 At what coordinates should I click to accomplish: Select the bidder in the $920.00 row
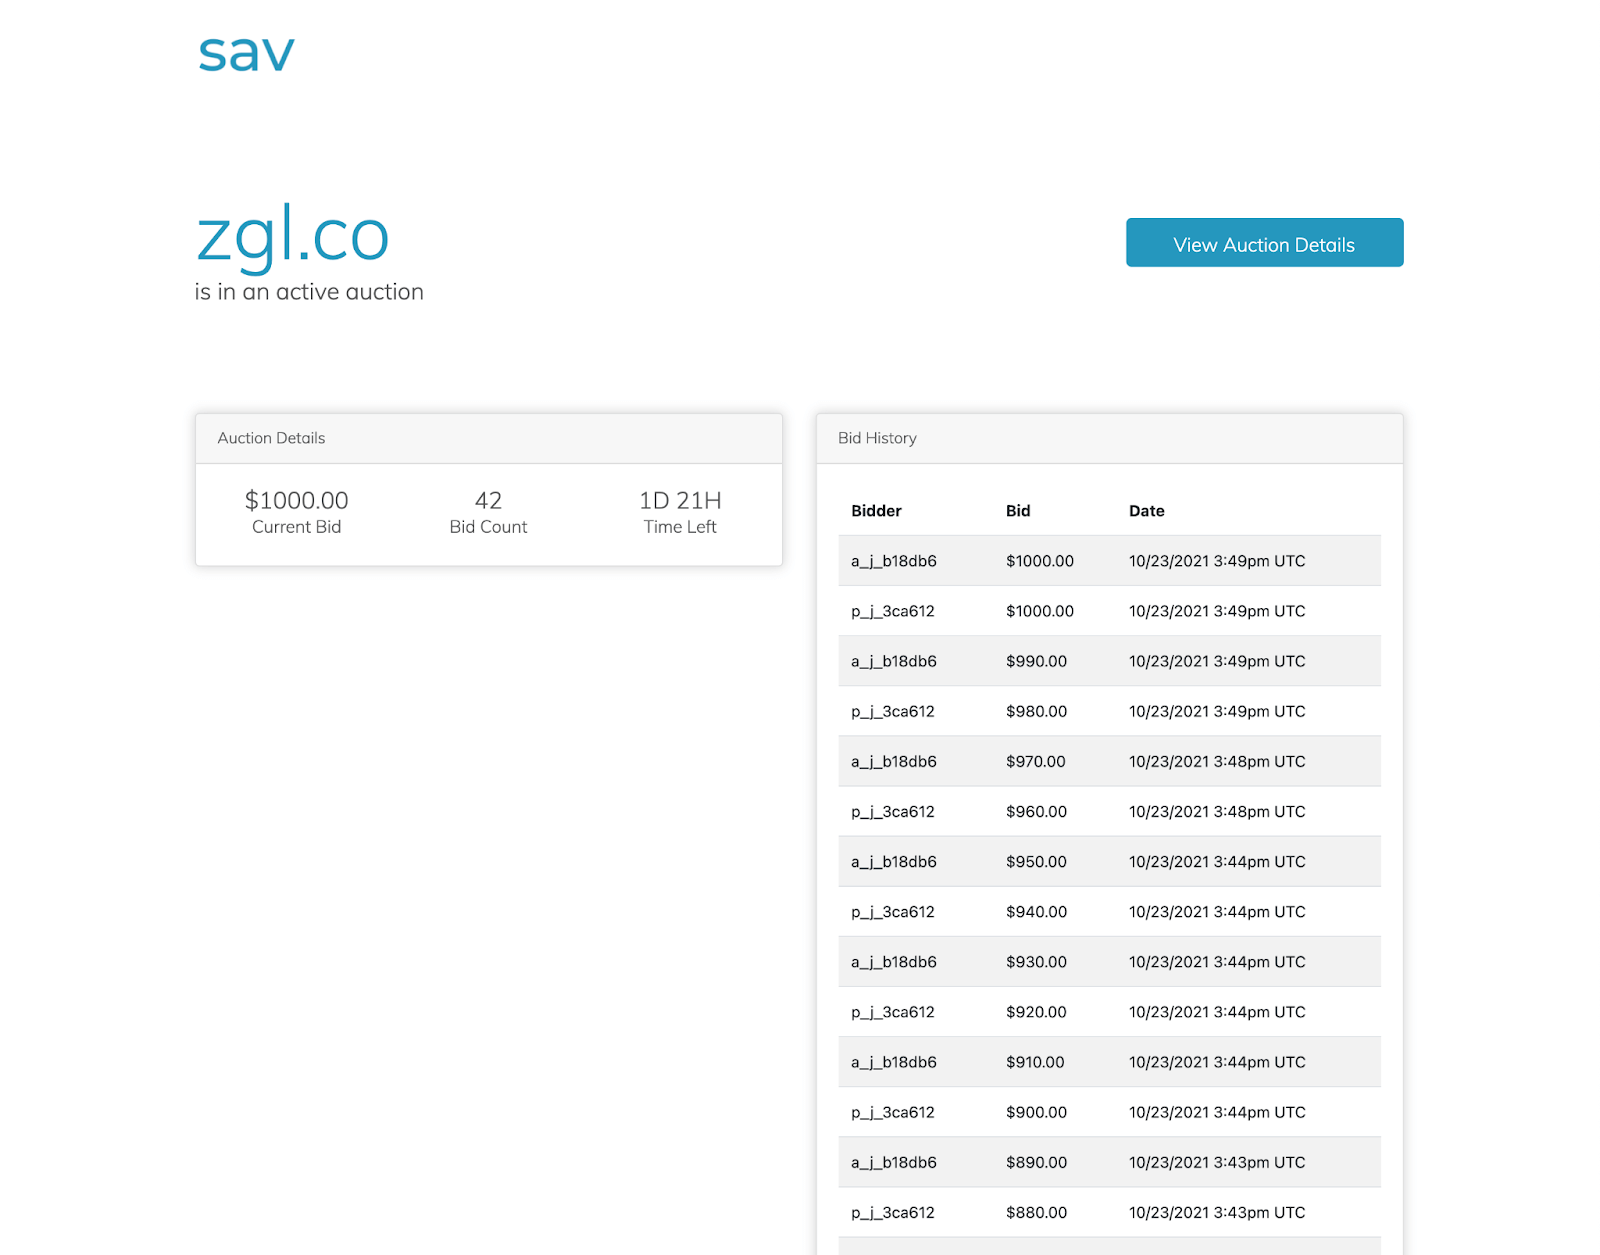[893, 1012]
